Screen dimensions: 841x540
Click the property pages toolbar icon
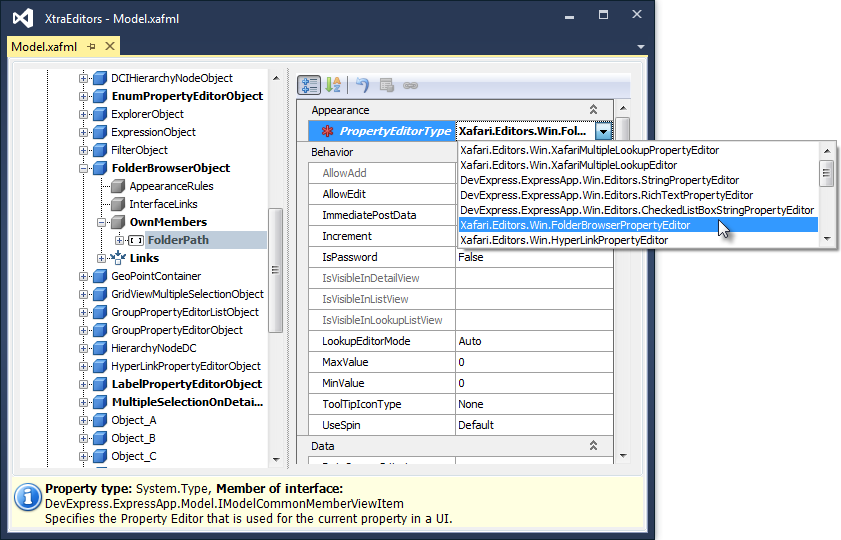point(386,85)
